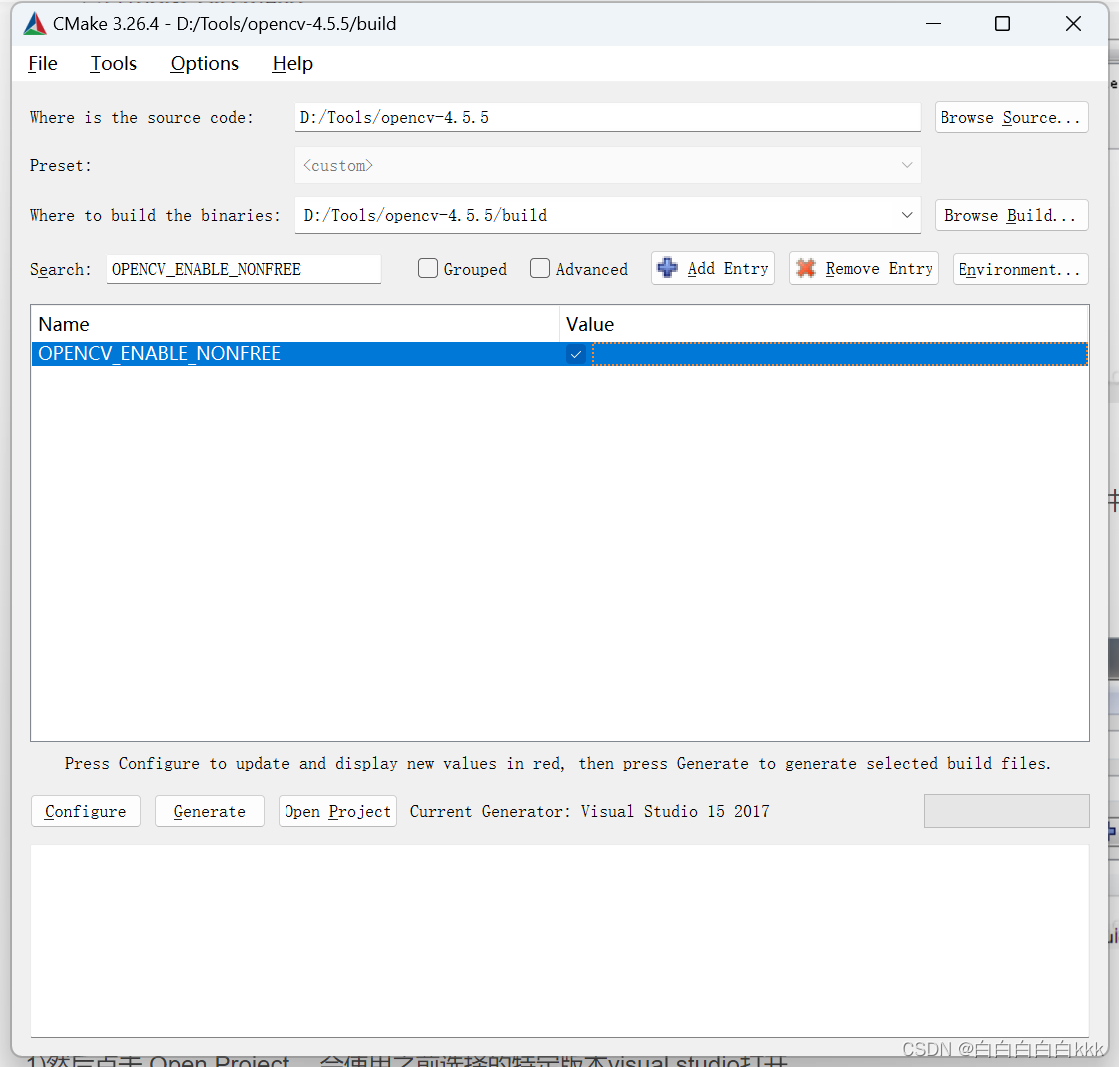The height and width of the screenshot is (1067, 1119).
Task: Uncheck the OPENCV_ENABLE_NONFREE value checkbox
Action: point(575,354)
